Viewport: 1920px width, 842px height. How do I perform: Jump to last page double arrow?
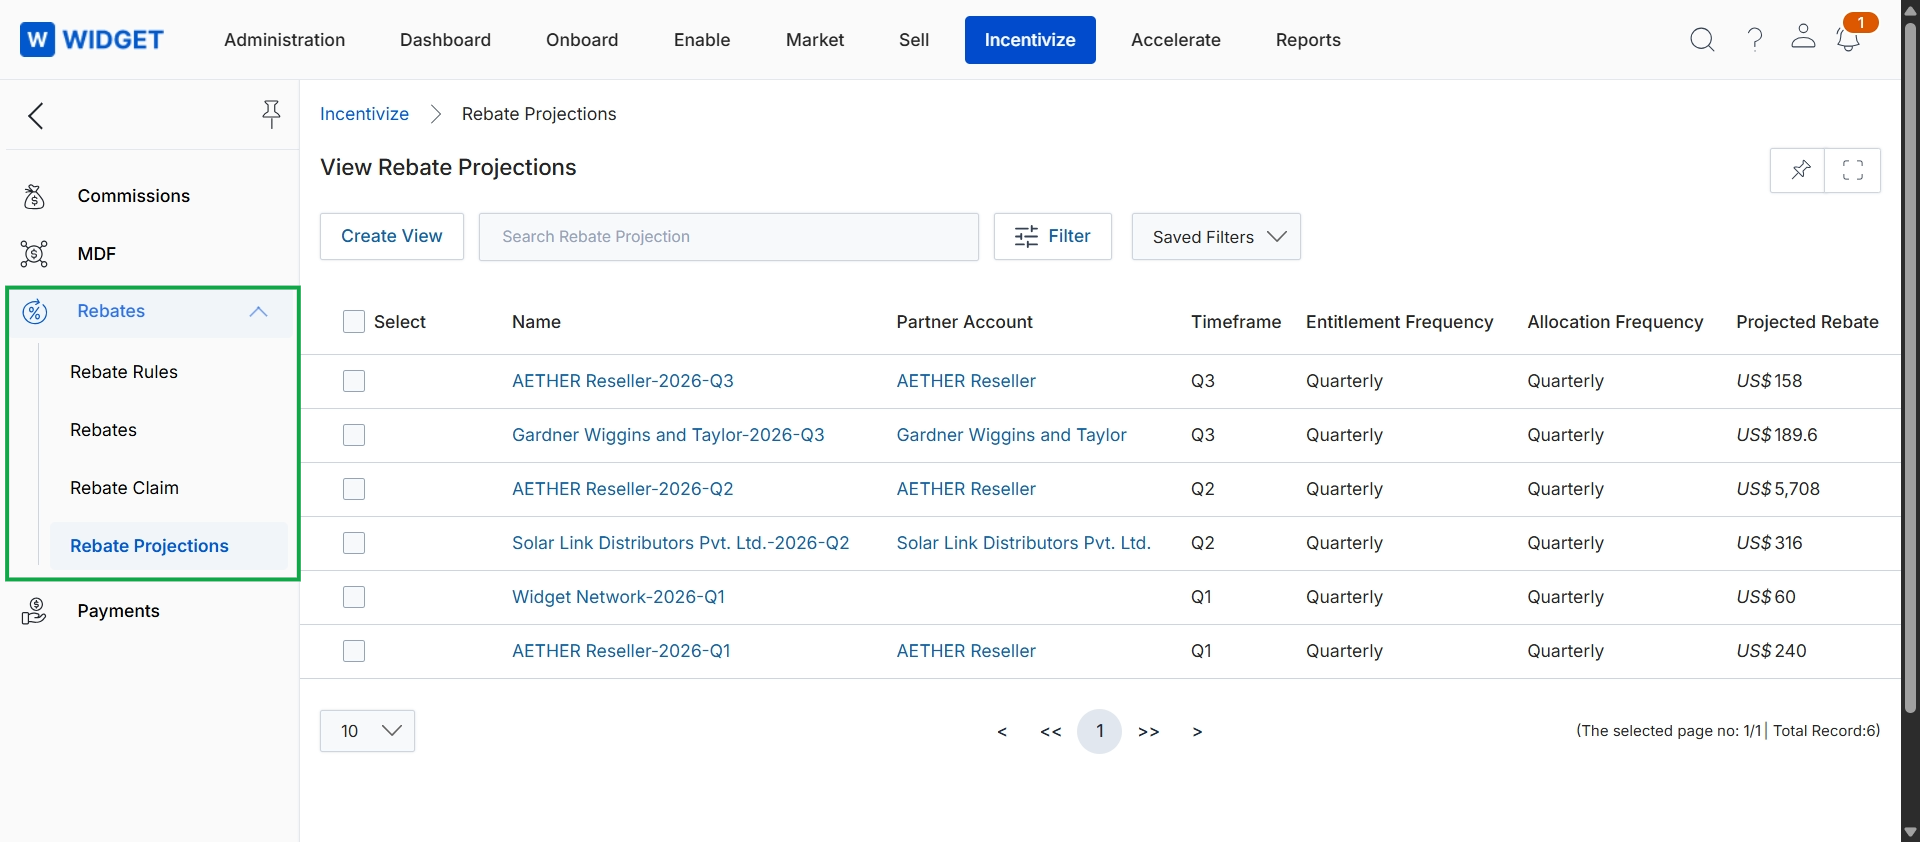click(1149, 732)
